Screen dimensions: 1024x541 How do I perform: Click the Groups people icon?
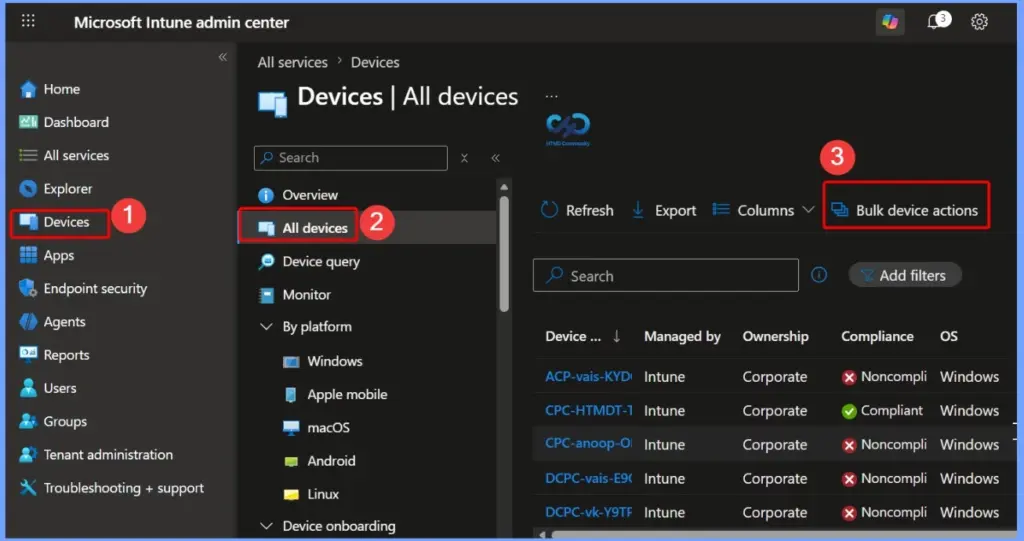coord(28,421)
